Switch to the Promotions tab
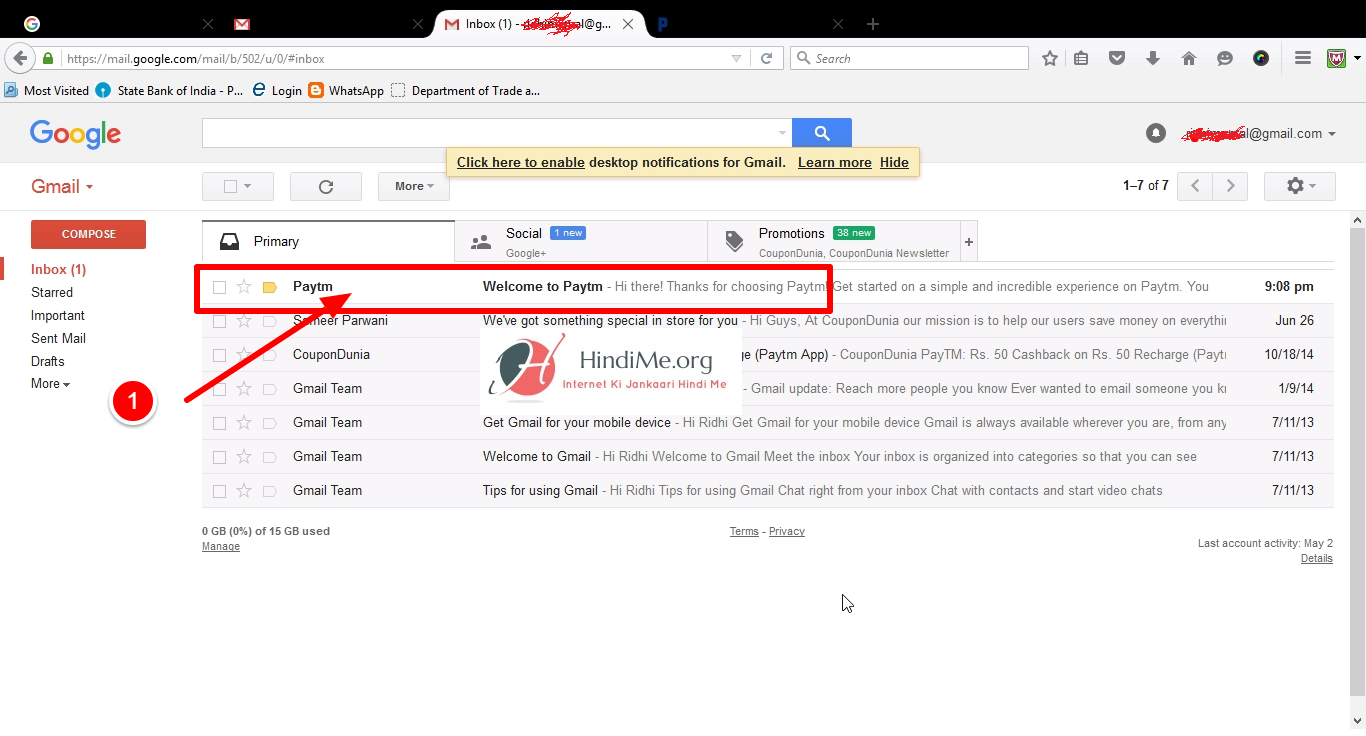Screen dimensions: 1366x736 click(x=834, y=242)
